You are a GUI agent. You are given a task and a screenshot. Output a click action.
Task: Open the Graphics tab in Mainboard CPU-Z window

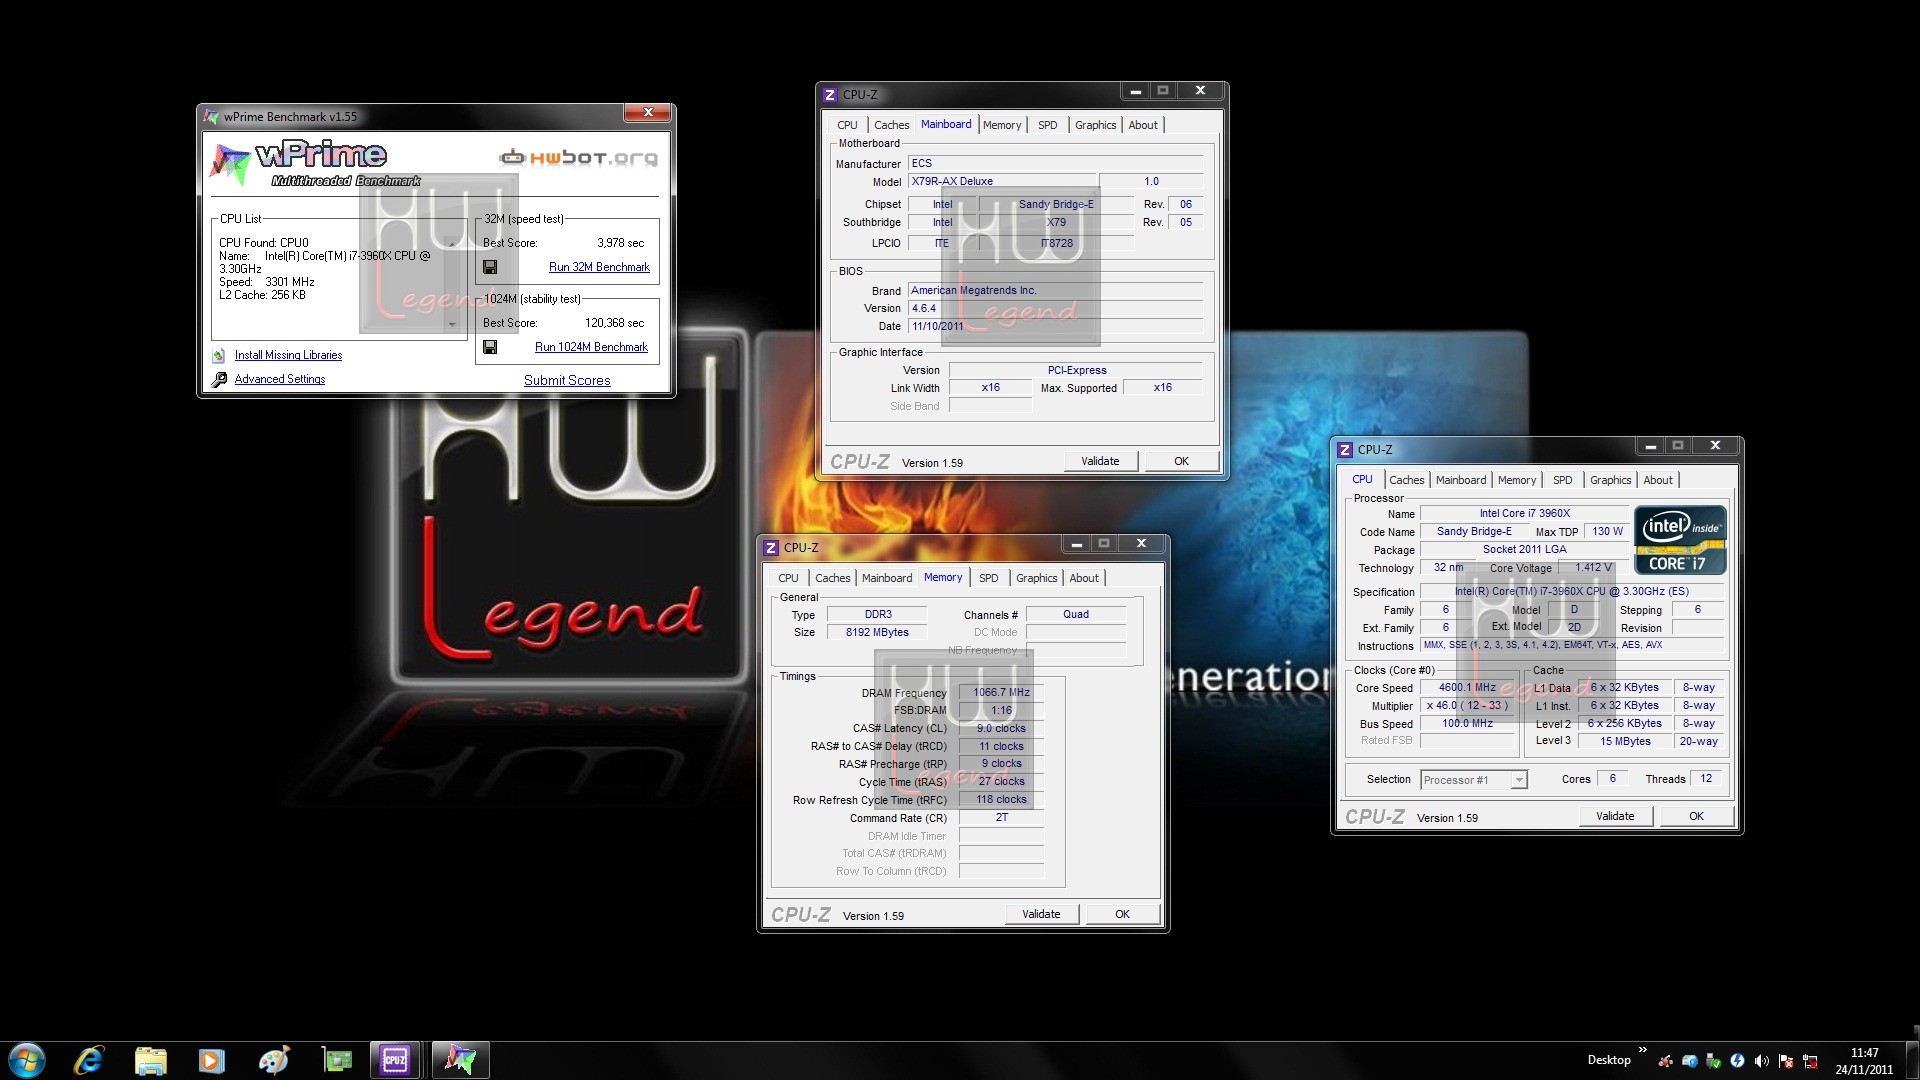[1095, 125]
